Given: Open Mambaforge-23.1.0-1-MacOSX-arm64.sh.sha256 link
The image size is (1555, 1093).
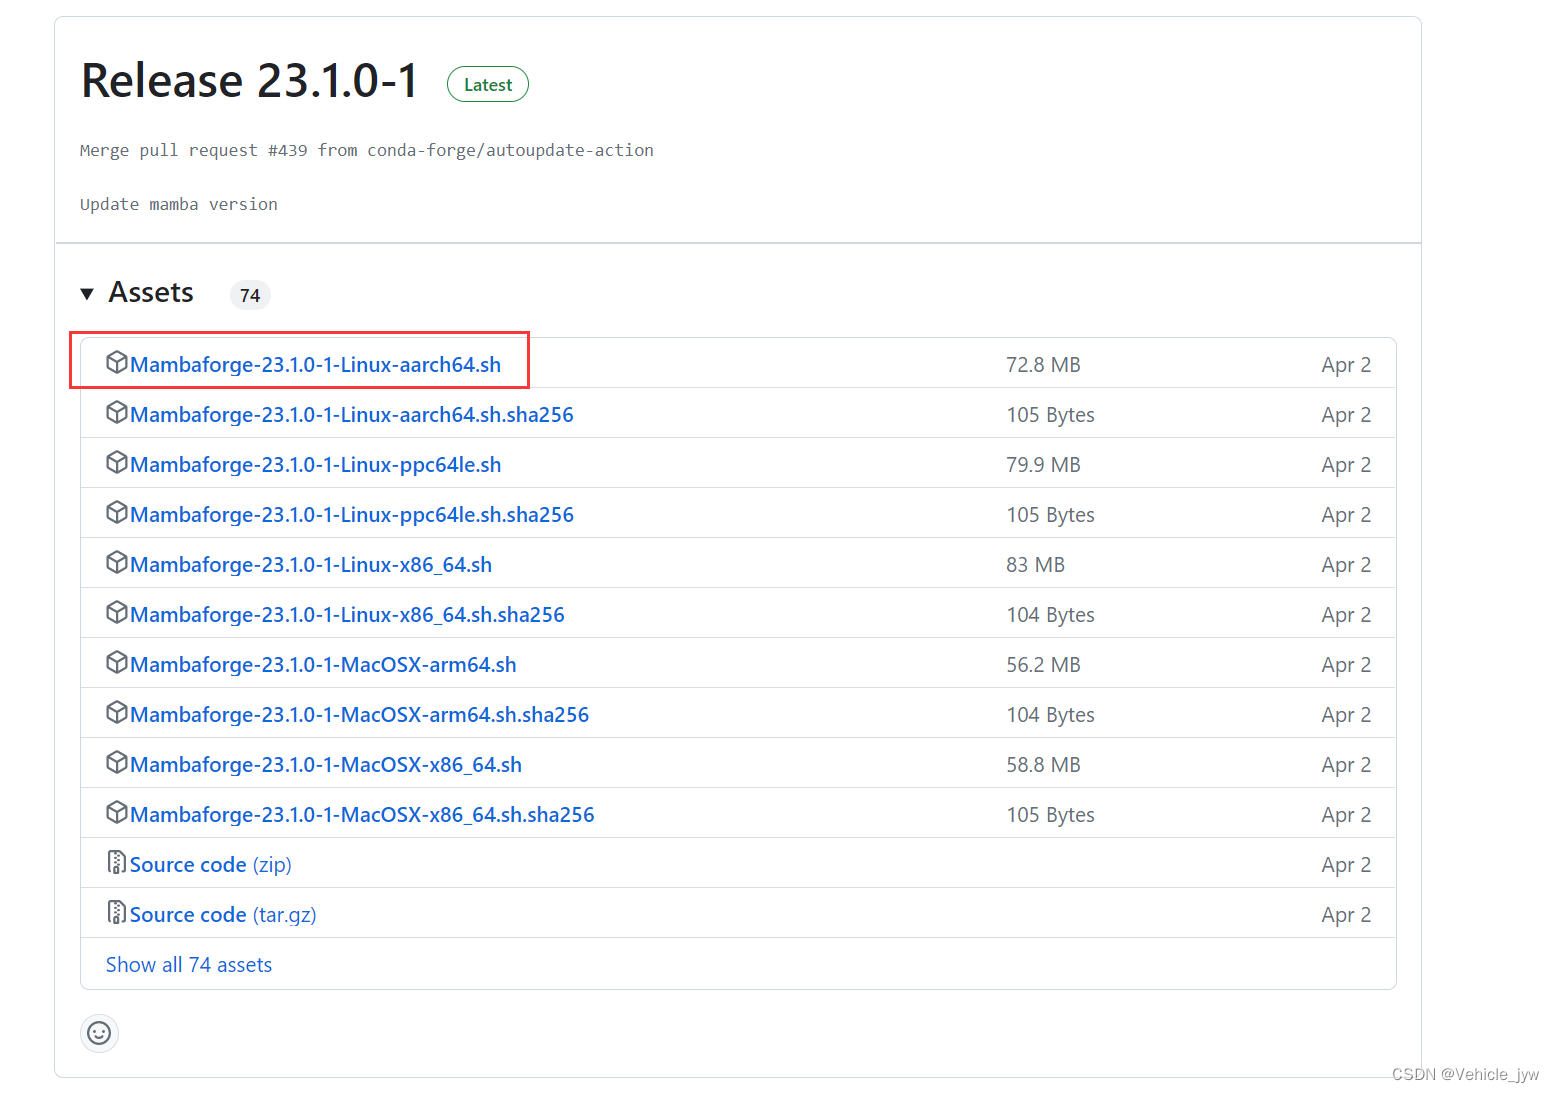Looking at the screenshot, I should (x=359, y=715).
